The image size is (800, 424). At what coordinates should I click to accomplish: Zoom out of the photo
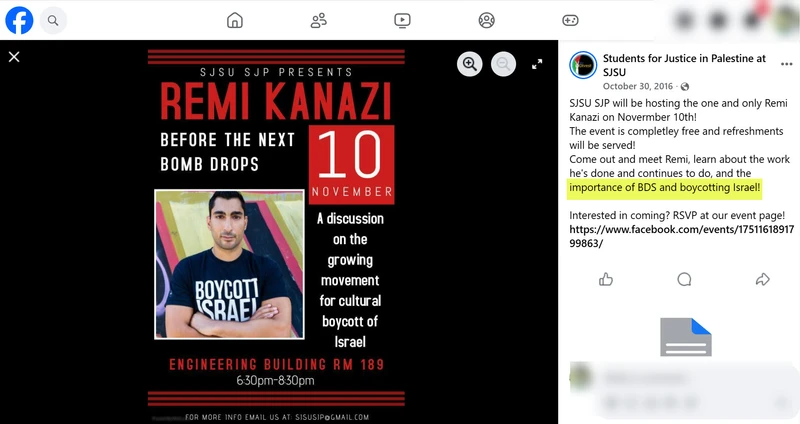(504, 64)
